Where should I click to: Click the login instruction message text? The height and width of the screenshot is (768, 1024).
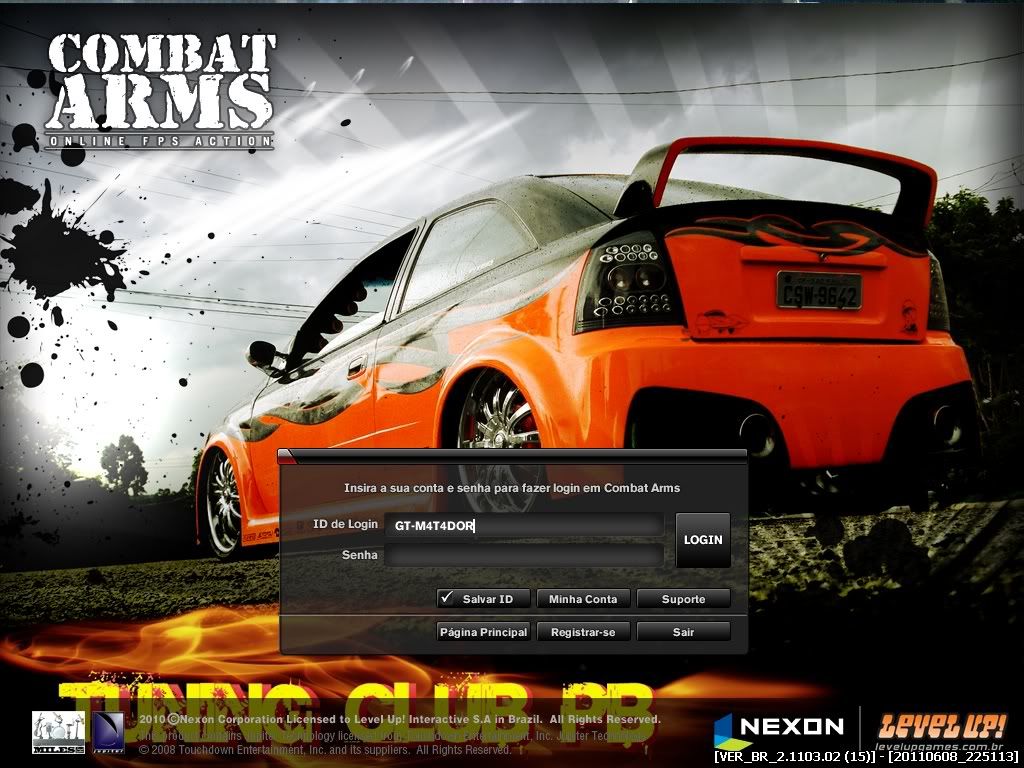pos(511,488)
